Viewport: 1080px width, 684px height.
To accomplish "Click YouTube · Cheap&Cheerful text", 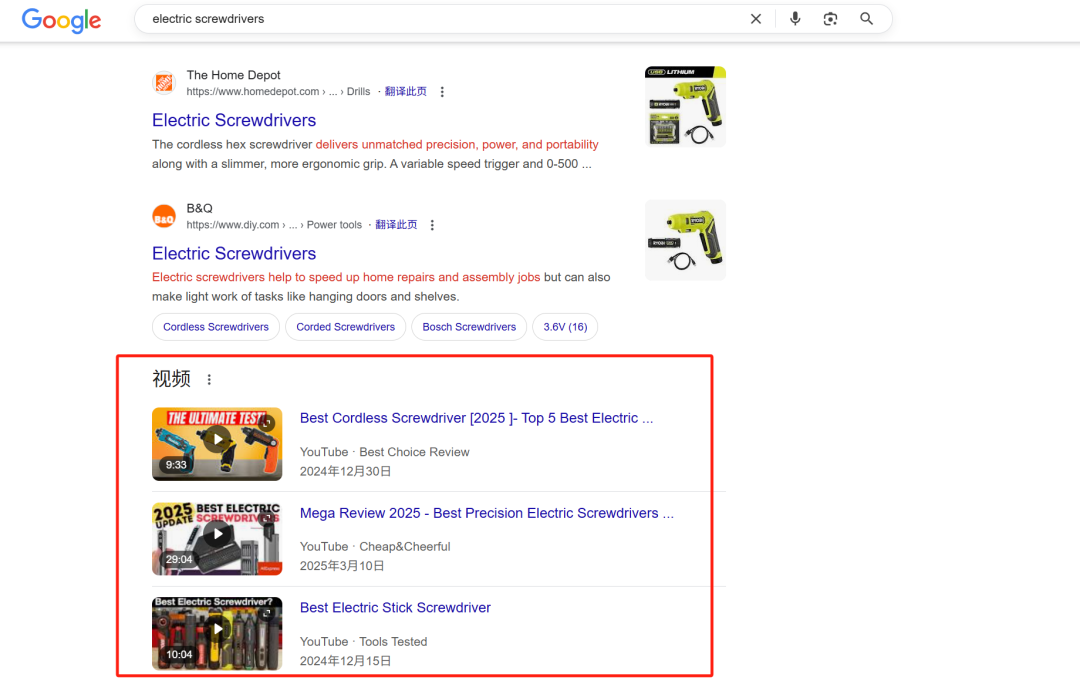I will (x=375, y=547).
